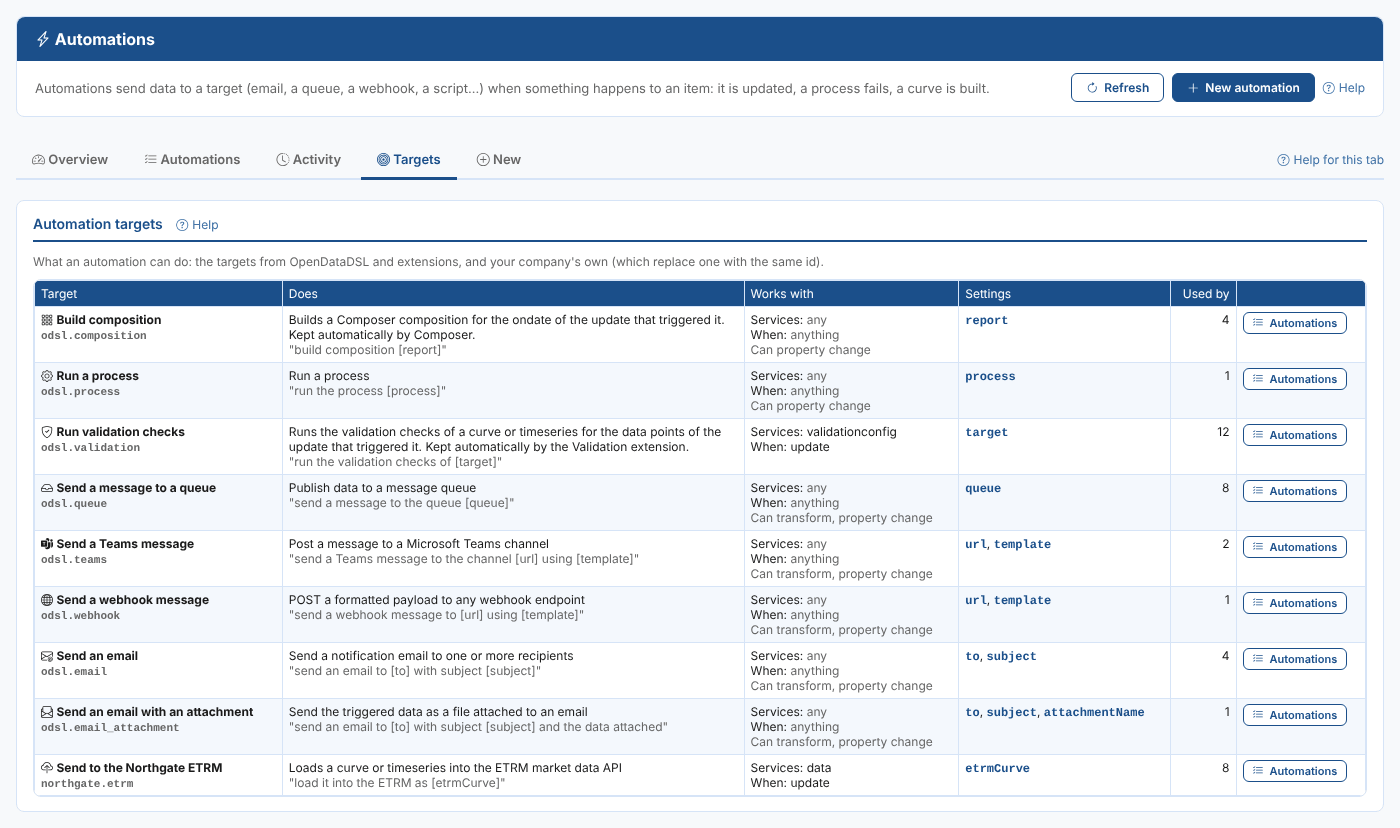Switch to the Overview tab
The width and height of the screenshot is (1400, 828).
70,159
